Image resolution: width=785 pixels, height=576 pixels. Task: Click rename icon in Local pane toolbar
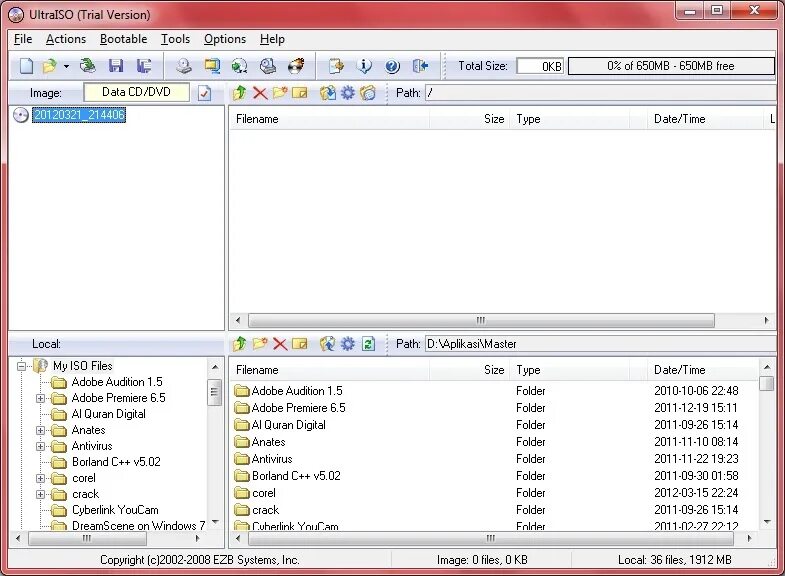click(x=299, y=344)
